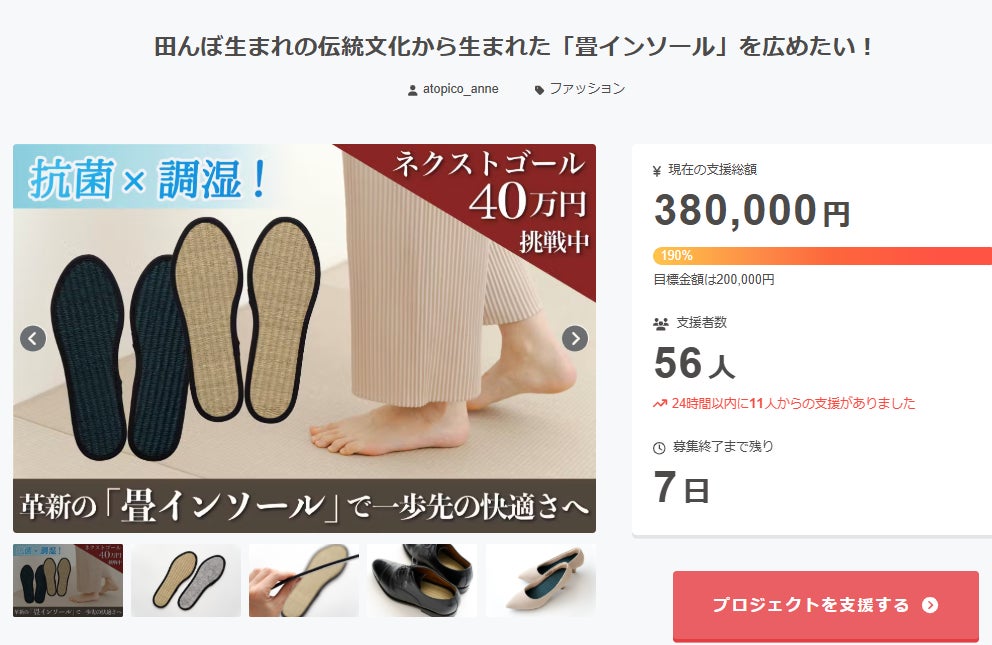Select the first thumbnail with insoles banner

pos(68,580)
